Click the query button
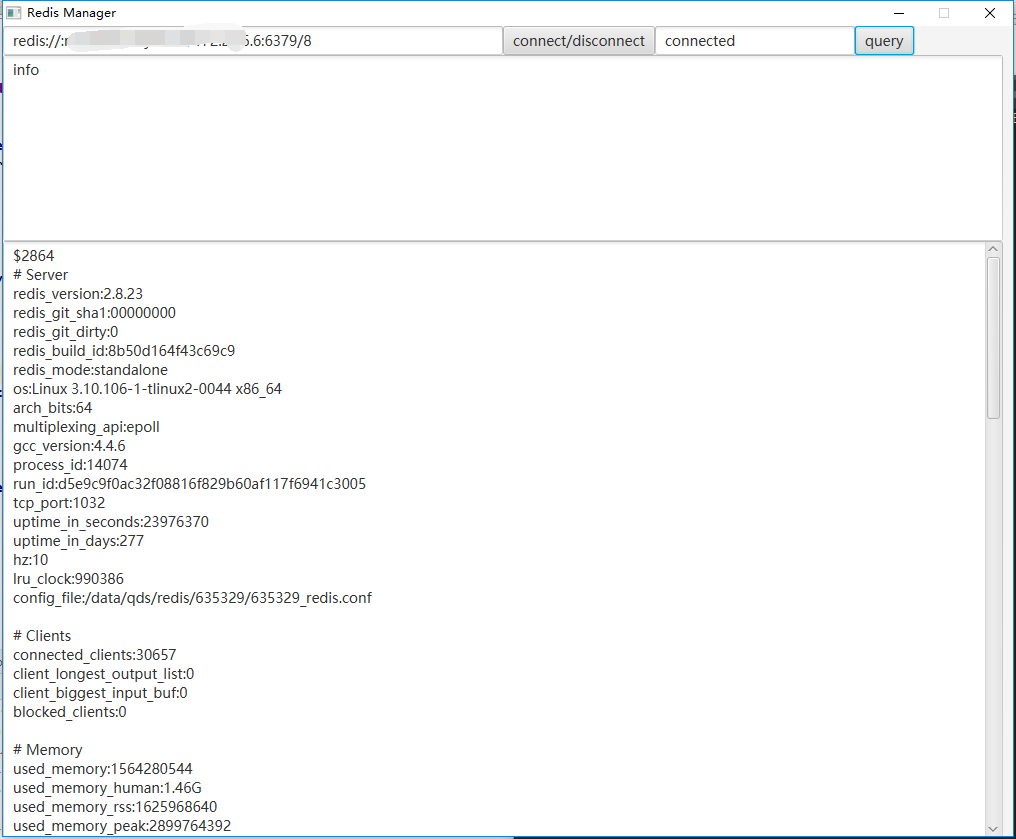Image resolution: width=1016 pixels, height=839 pixels. [884, 41]
